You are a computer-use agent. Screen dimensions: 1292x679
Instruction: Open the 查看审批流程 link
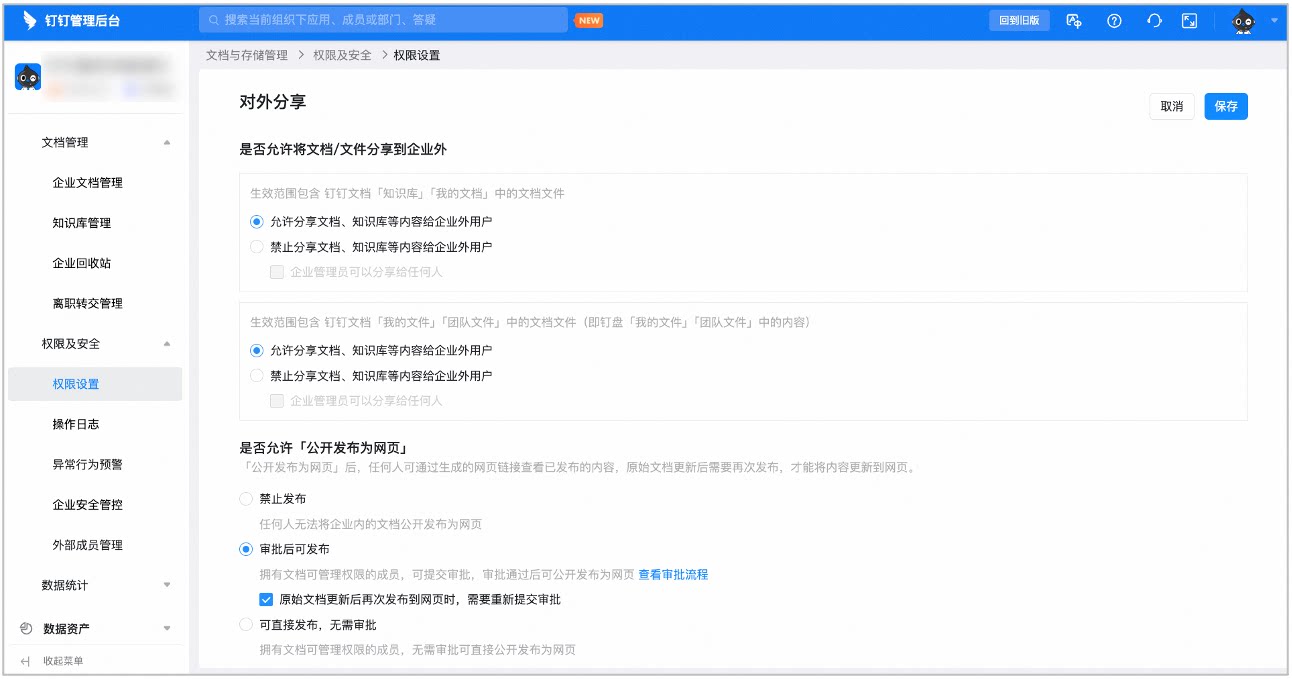673,574
